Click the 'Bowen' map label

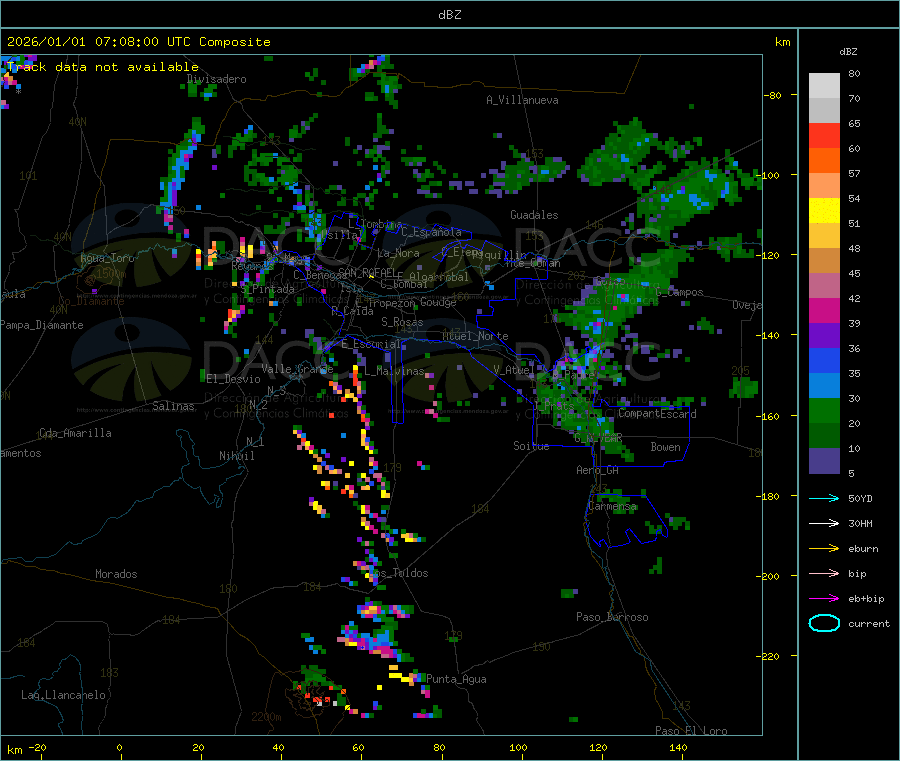pyautogui.click(x=666, y=447)
